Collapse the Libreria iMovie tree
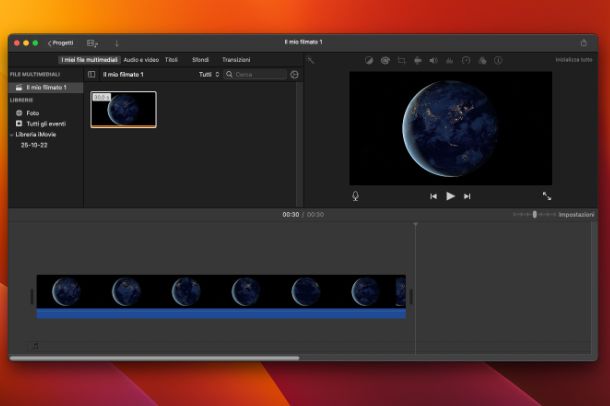Image resolution: width=610 pixels, height=406 pixels. pyautogui.click(x=12, y=135)
